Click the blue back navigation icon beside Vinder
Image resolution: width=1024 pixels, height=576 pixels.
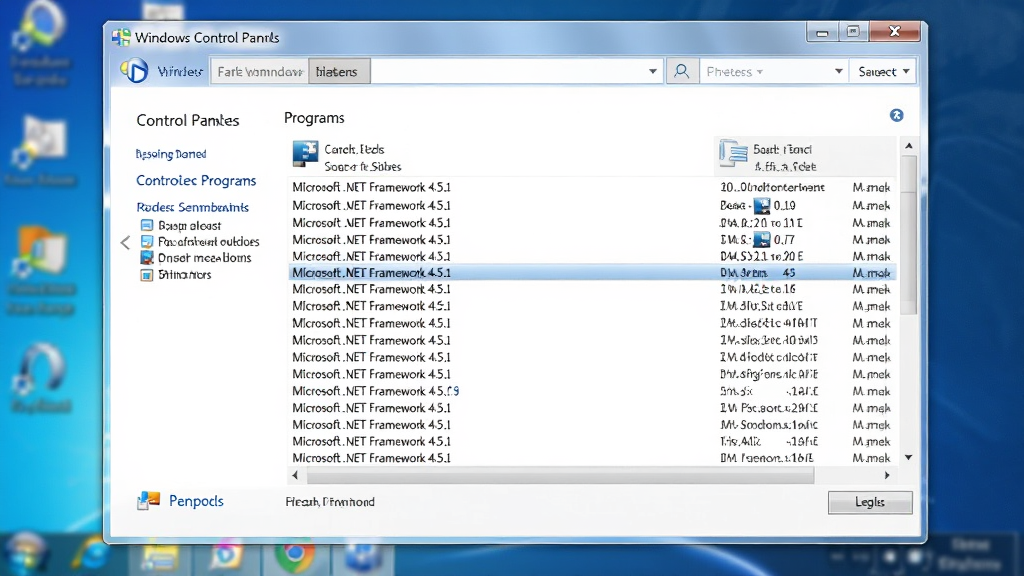pyautogui.click(x=135, y=71)
